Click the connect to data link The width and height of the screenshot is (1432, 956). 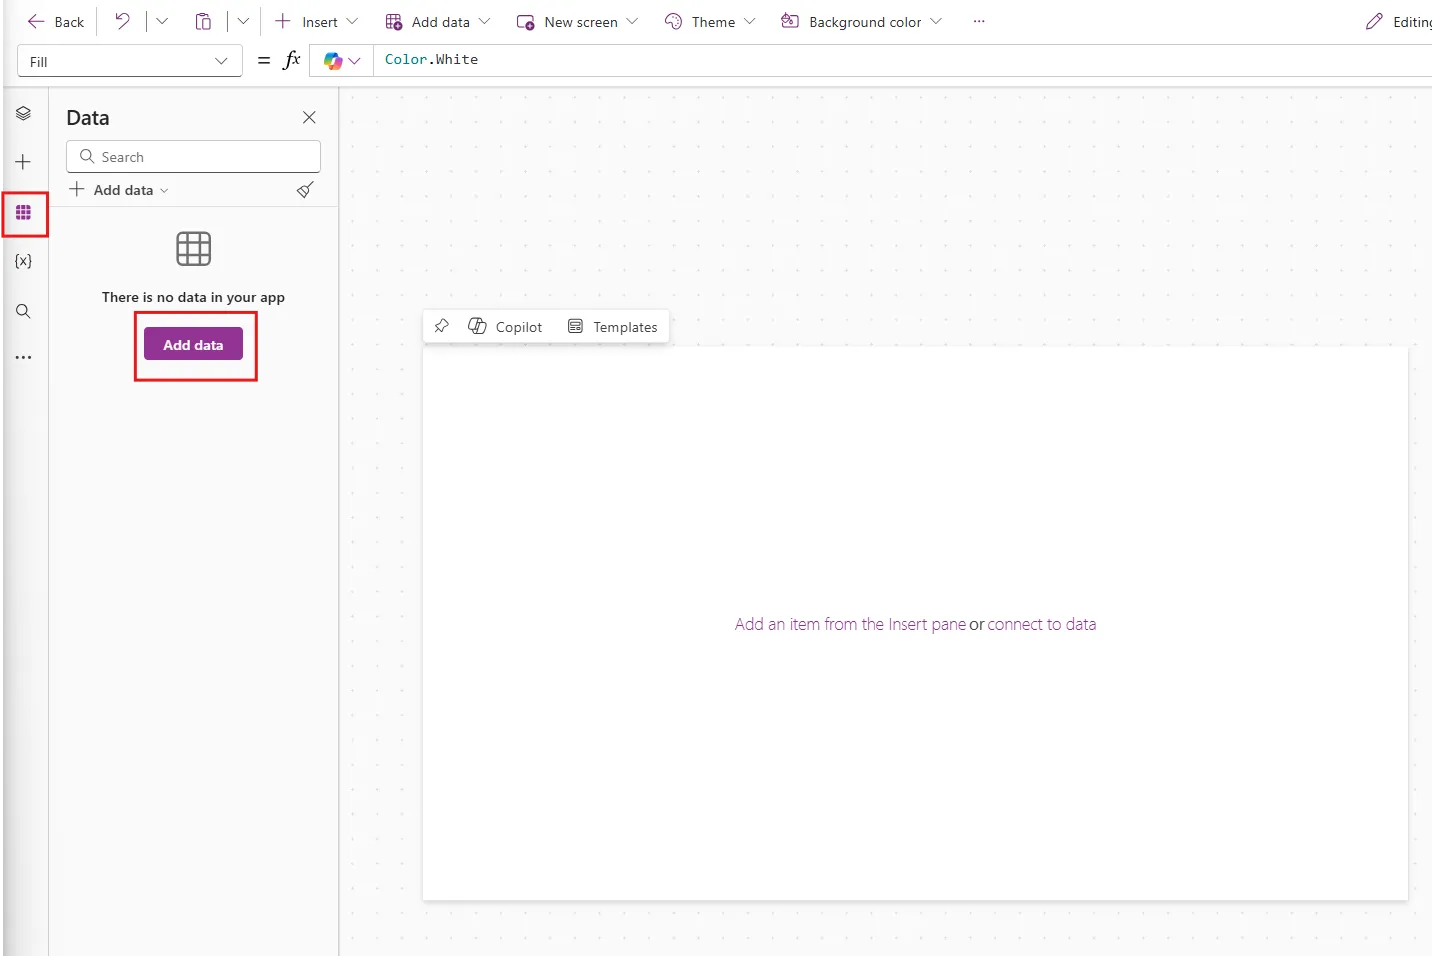click(1041, 624)
